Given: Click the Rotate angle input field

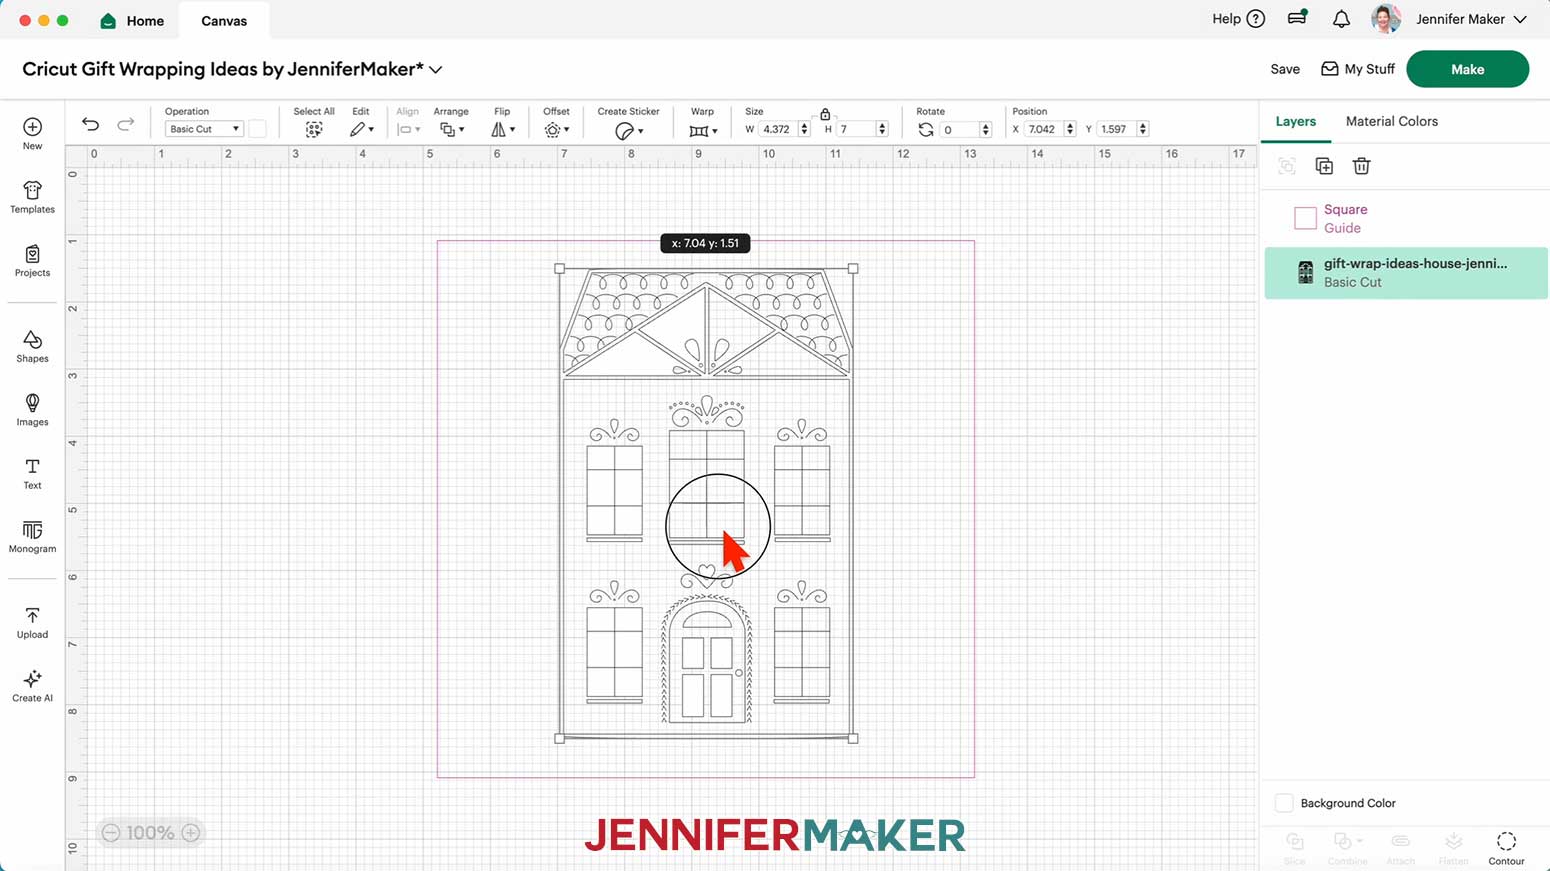Looking at the screenshot, I should [x=959, y=129].
